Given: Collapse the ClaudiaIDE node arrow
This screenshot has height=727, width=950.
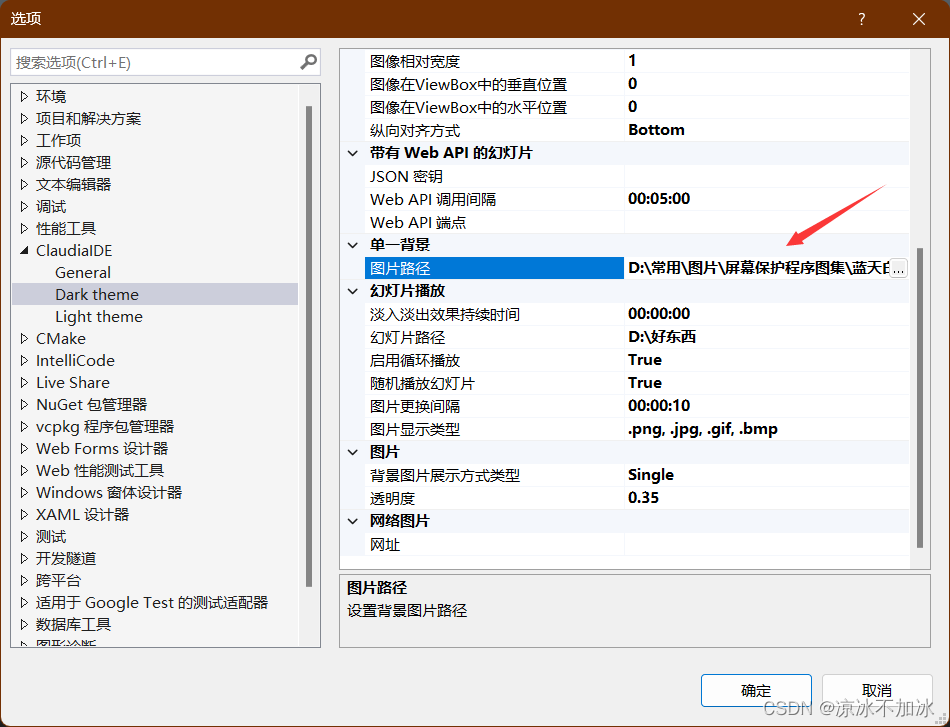Looking at the screenshot, I should click(24, 250).
